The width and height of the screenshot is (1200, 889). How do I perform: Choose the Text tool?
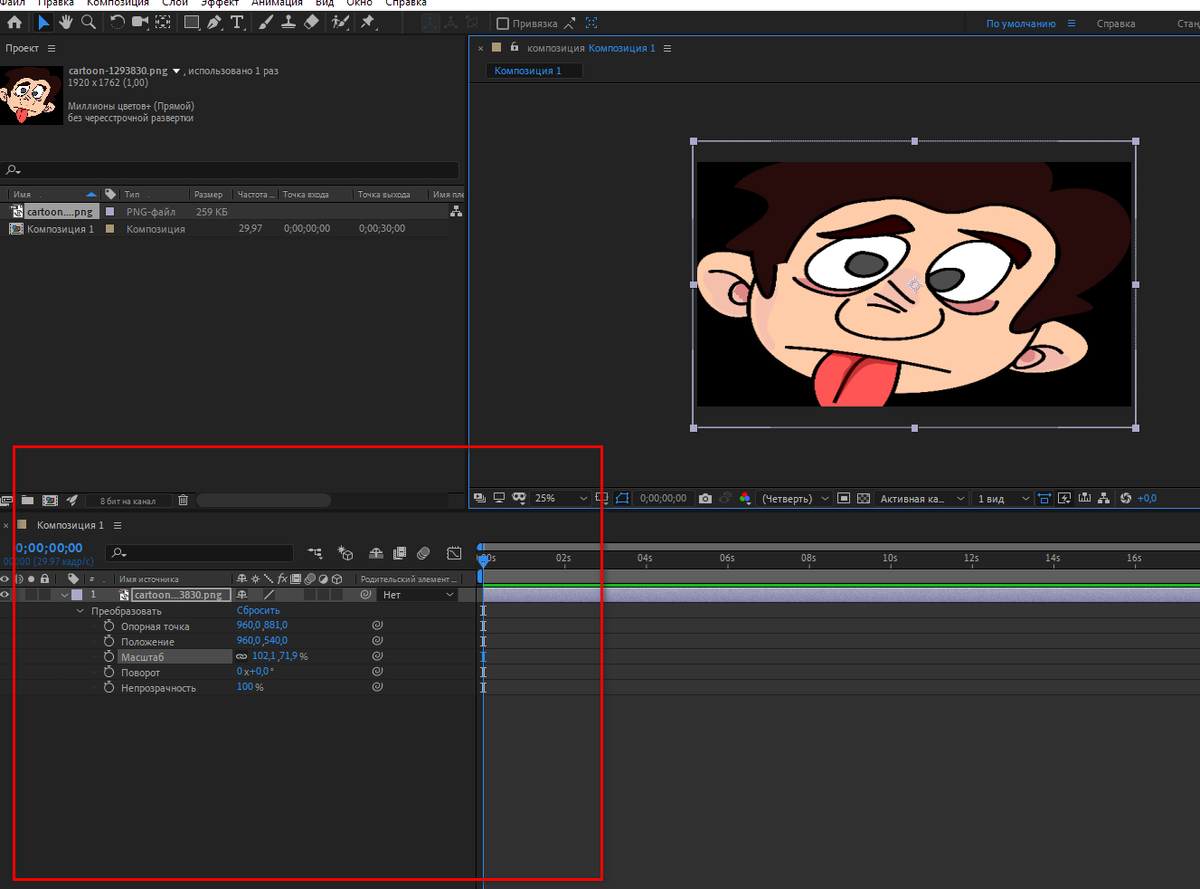pyautogui.click(x=236, y=22)
